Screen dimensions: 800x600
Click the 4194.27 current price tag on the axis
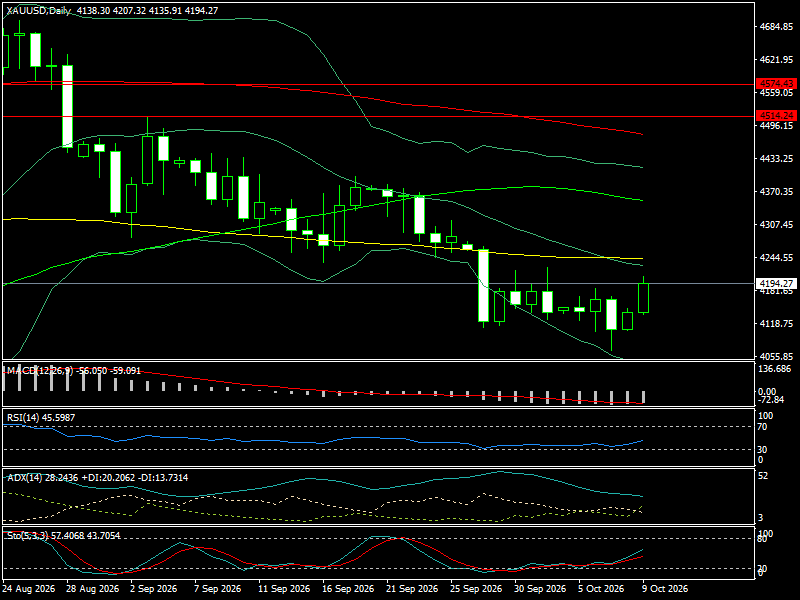tap(776, 283)
